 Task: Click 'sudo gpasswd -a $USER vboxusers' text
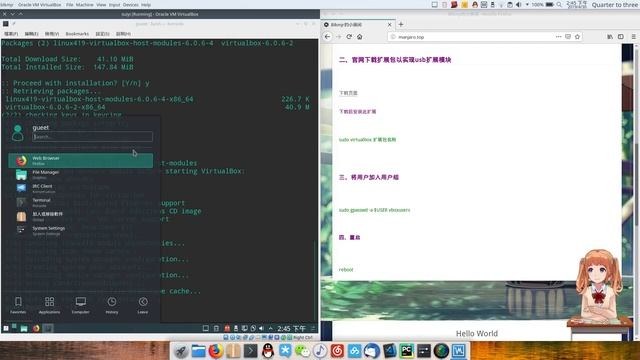click(374, 210)
